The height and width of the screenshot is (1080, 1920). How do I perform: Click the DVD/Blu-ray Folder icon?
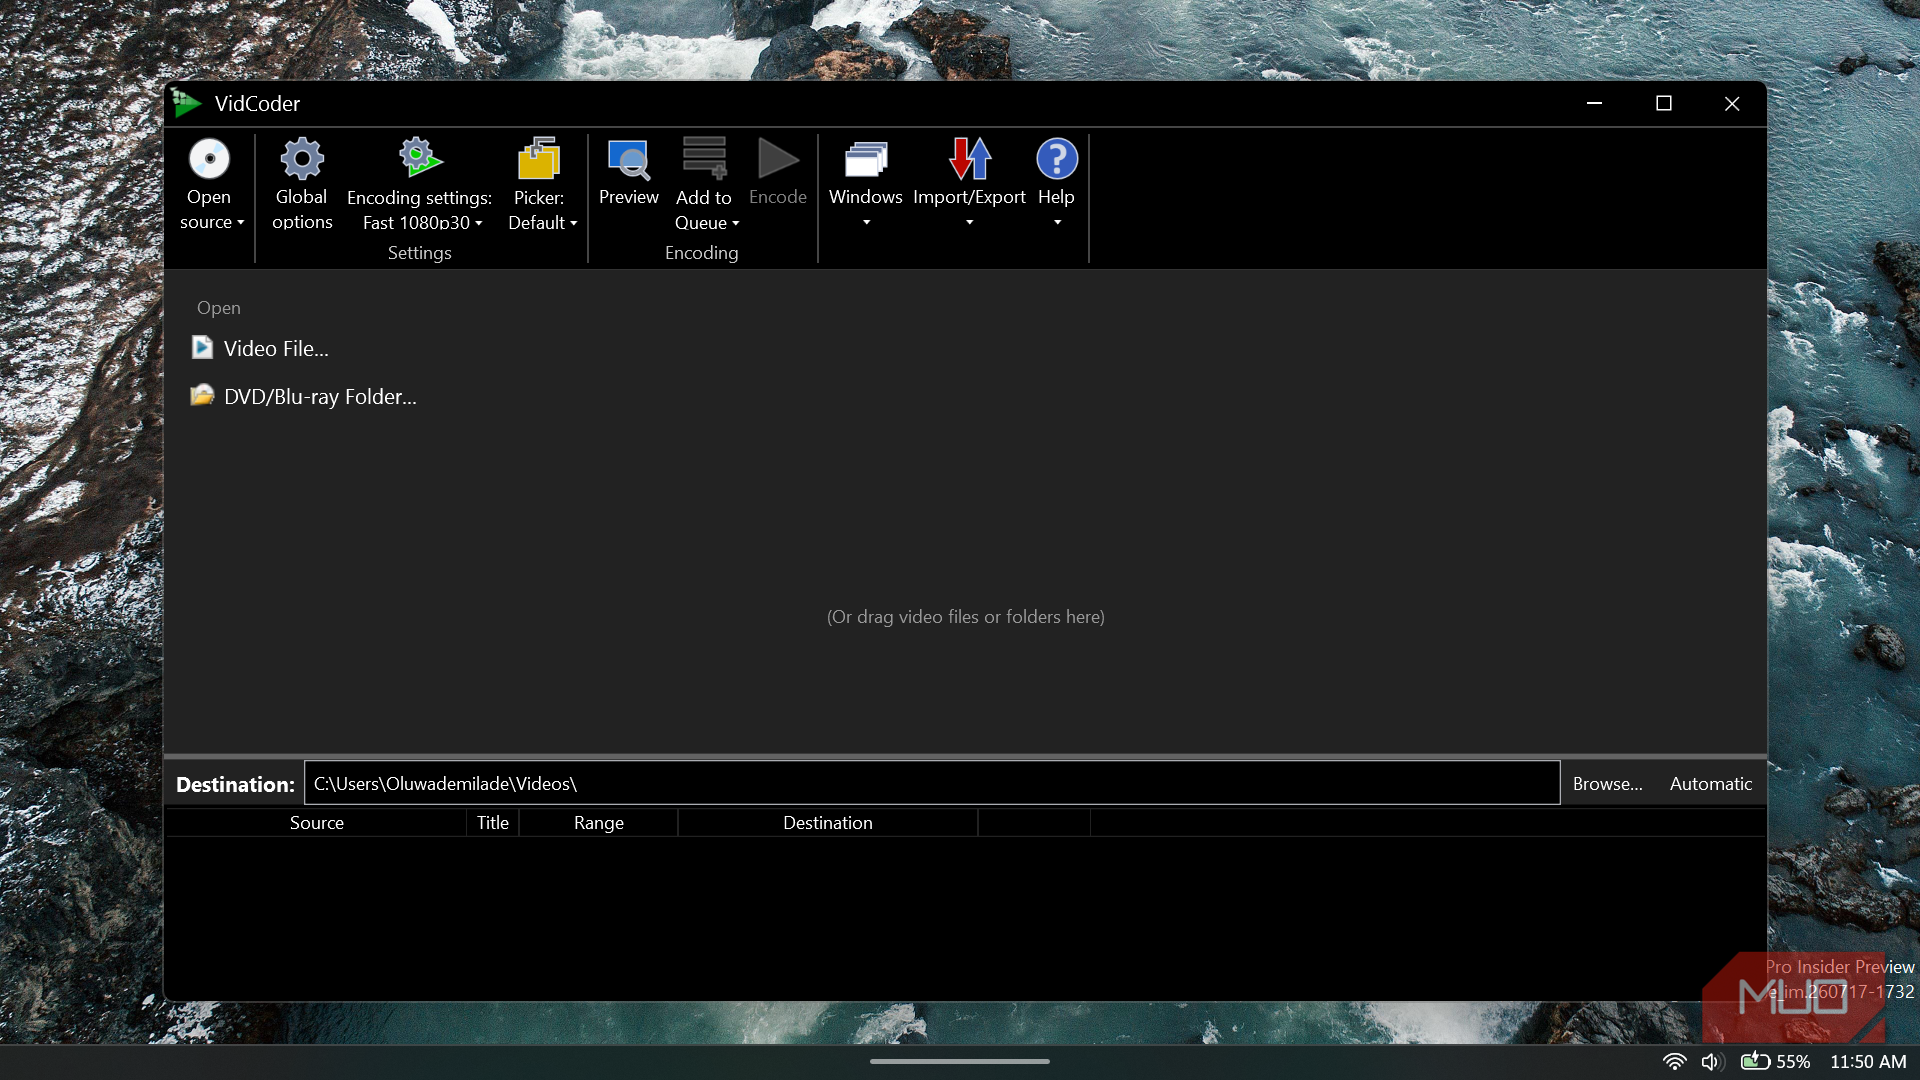pos(202,395)
